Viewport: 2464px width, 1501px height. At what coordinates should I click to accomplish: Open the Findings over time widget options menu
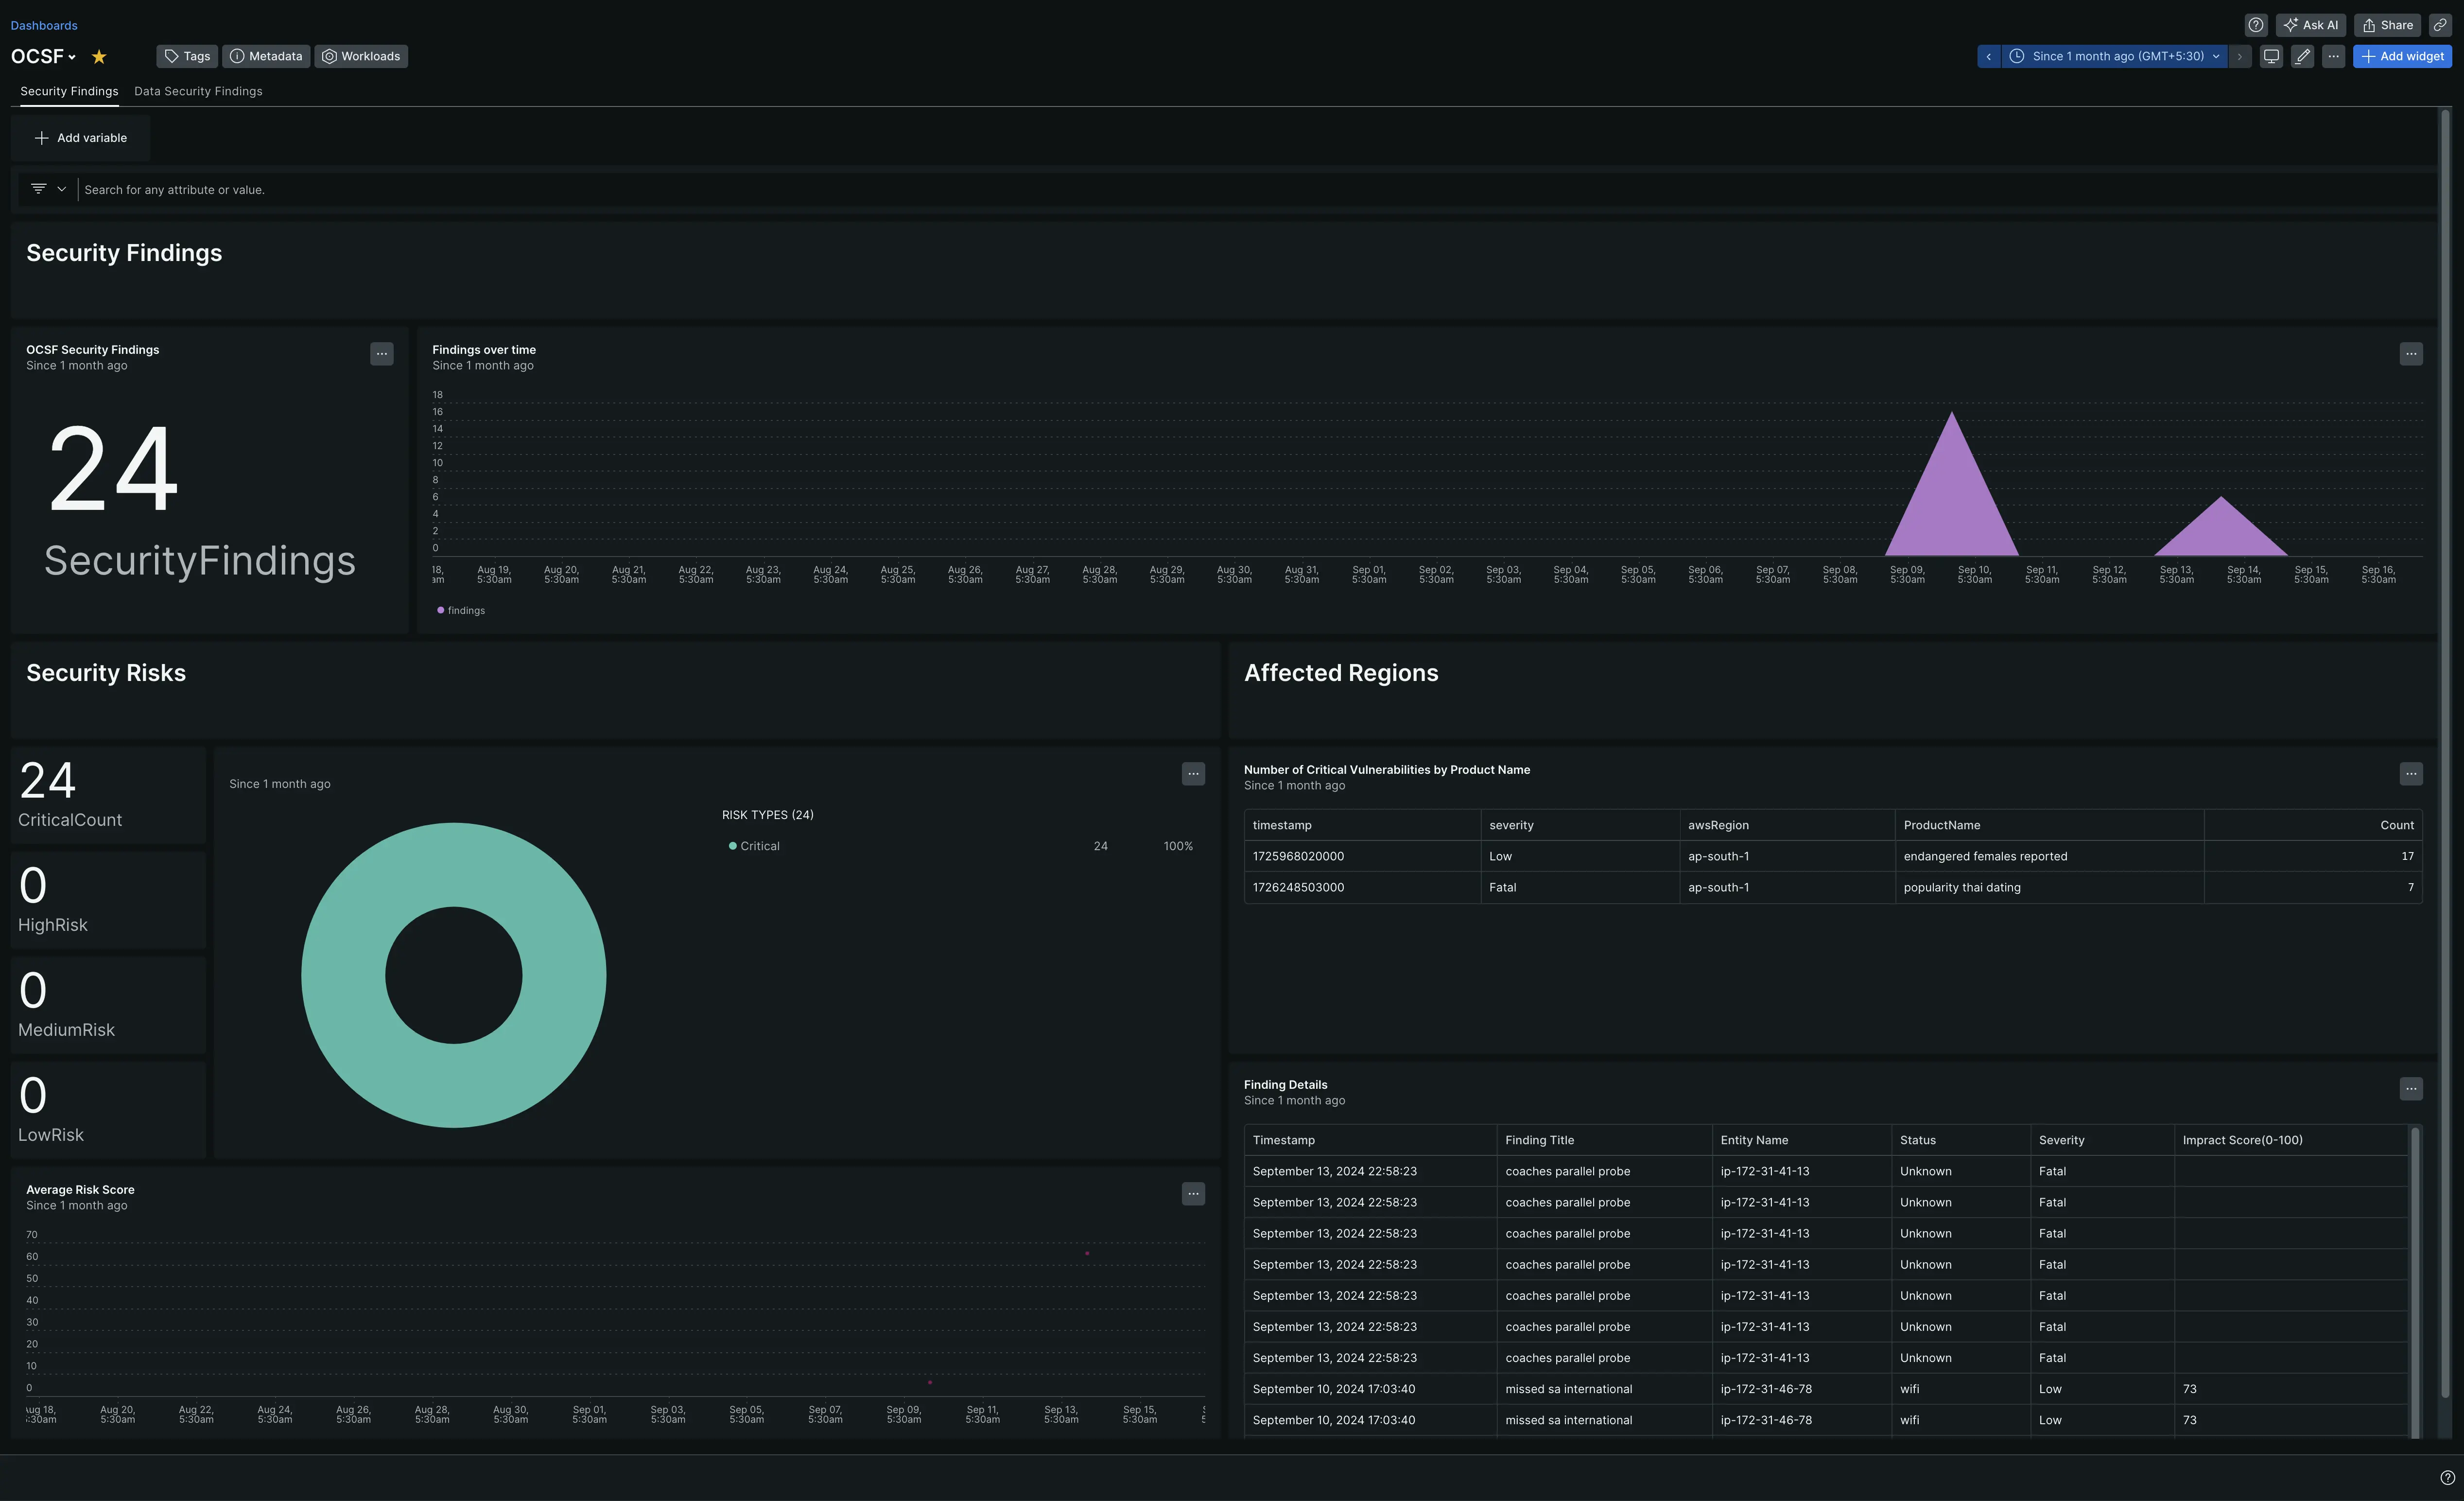coord(2410,354)
